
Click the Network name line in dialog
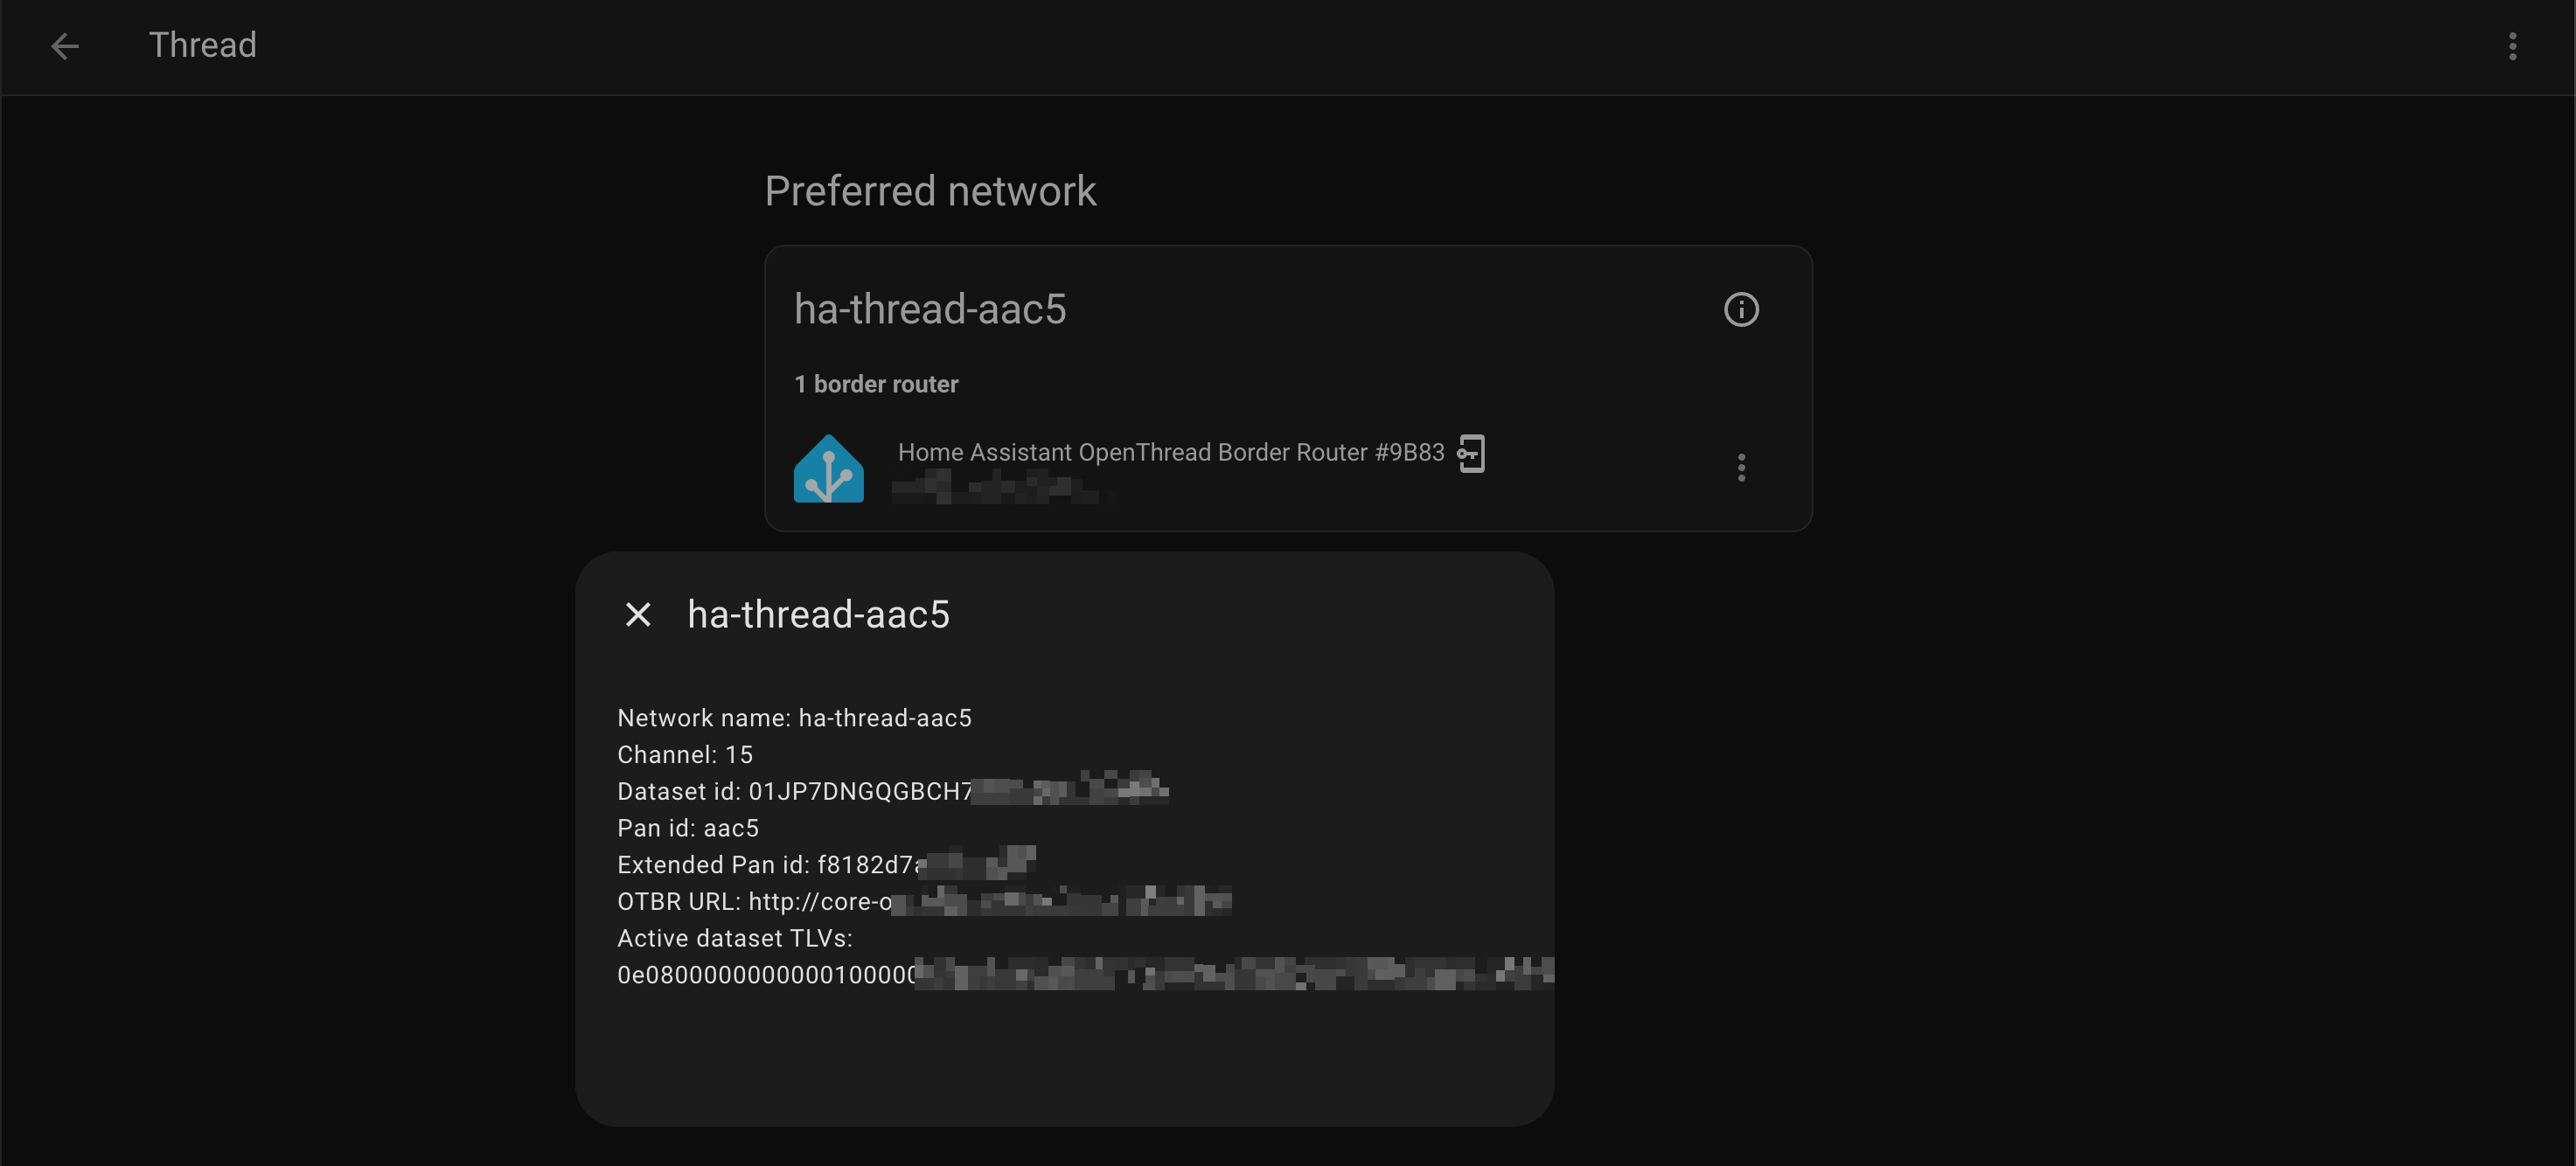(x=794, y=718)
